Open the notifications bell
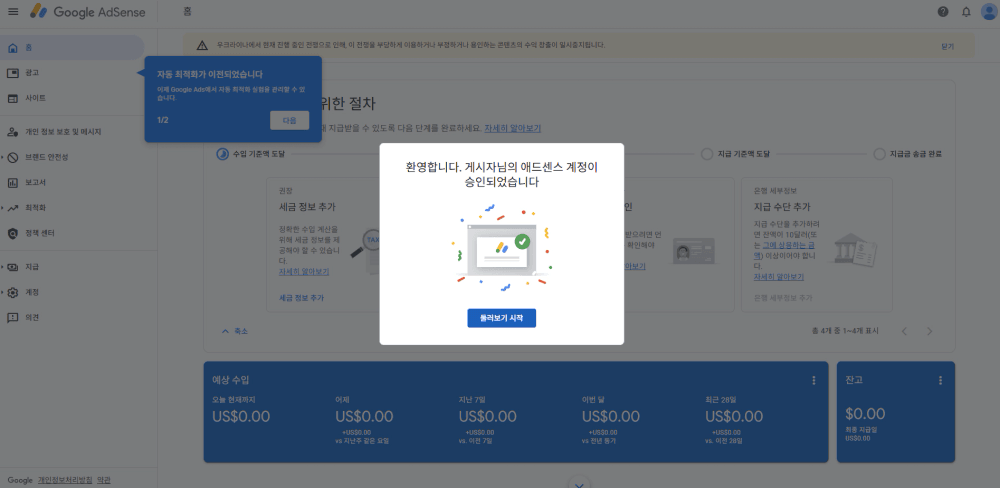Screen dimensions: 1000x488 (966, 11)
